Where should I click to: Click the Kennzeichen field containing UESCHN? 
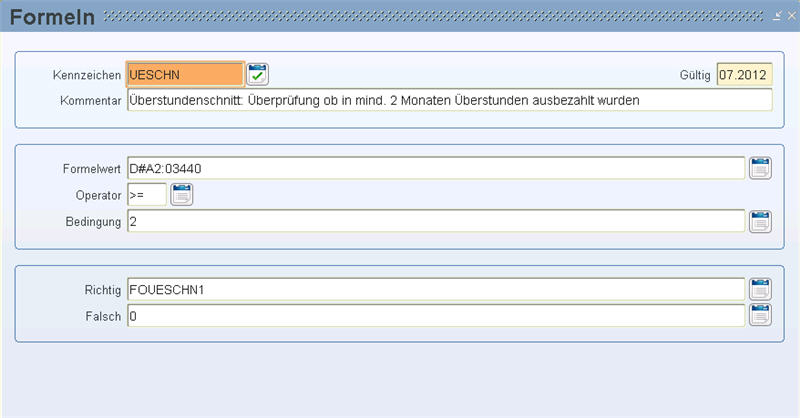(185, 75)
